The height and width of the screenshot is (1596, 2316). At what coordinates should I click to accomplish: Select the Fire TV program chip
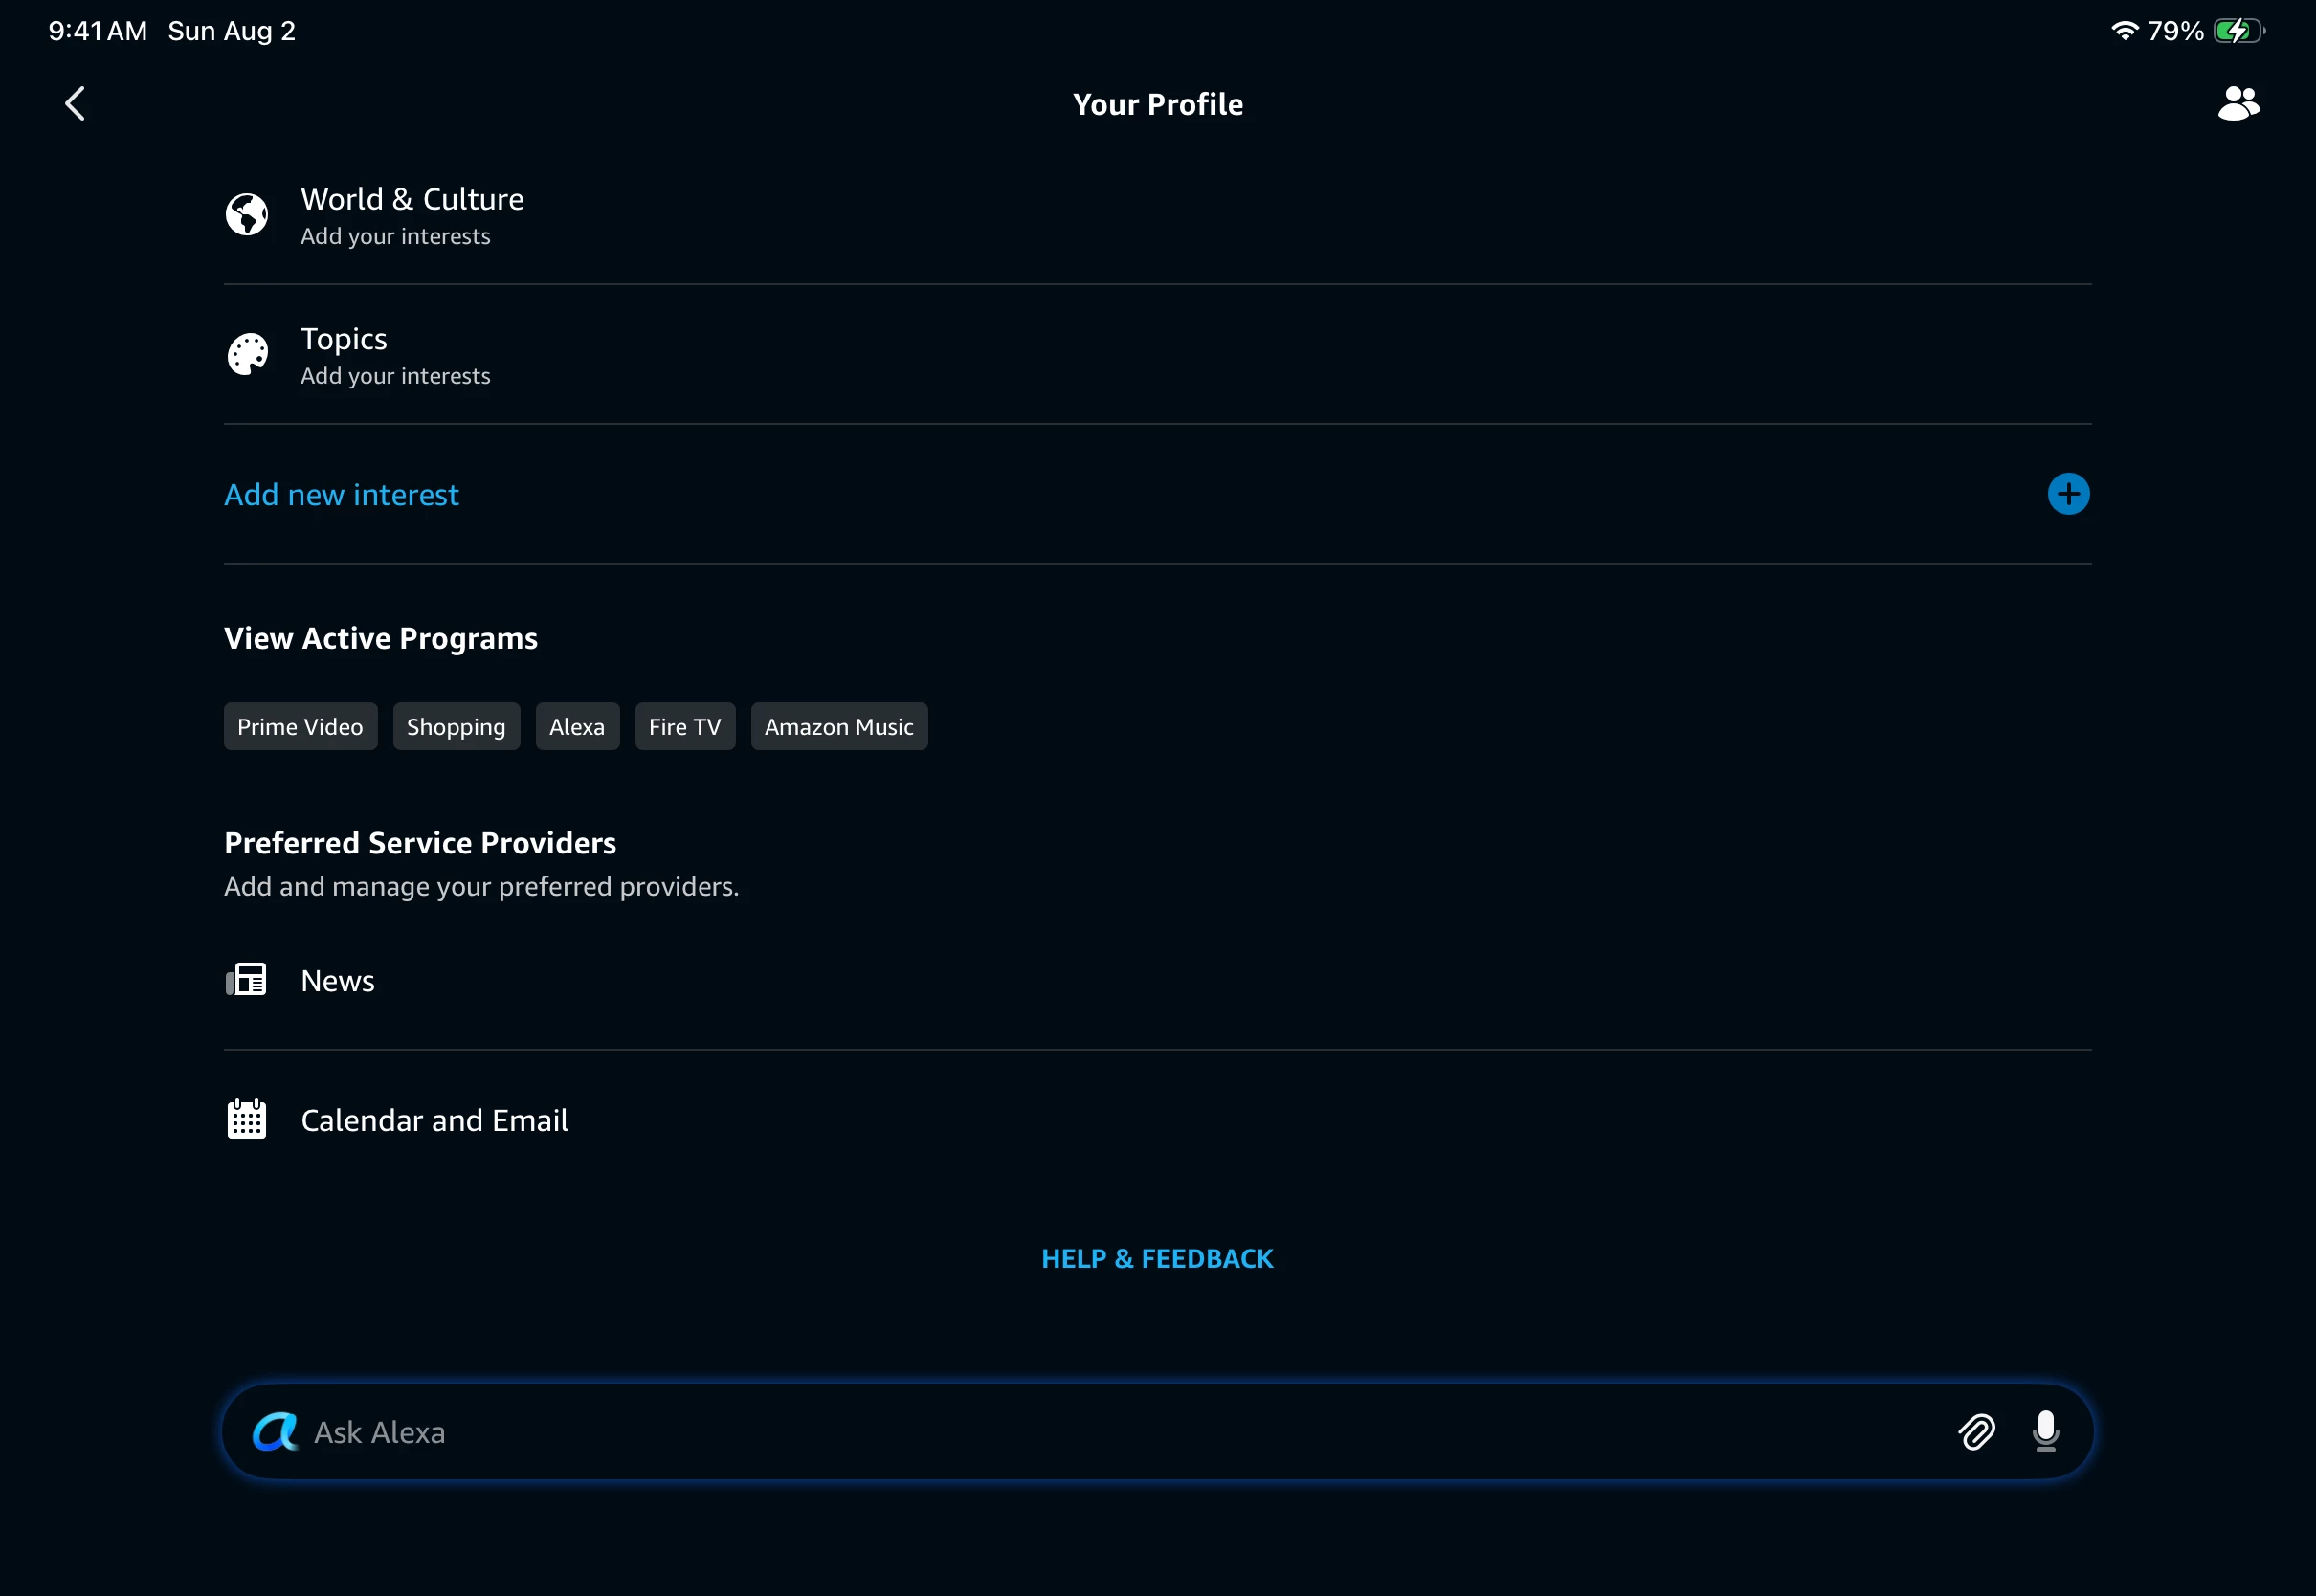[x=685, y=726]
